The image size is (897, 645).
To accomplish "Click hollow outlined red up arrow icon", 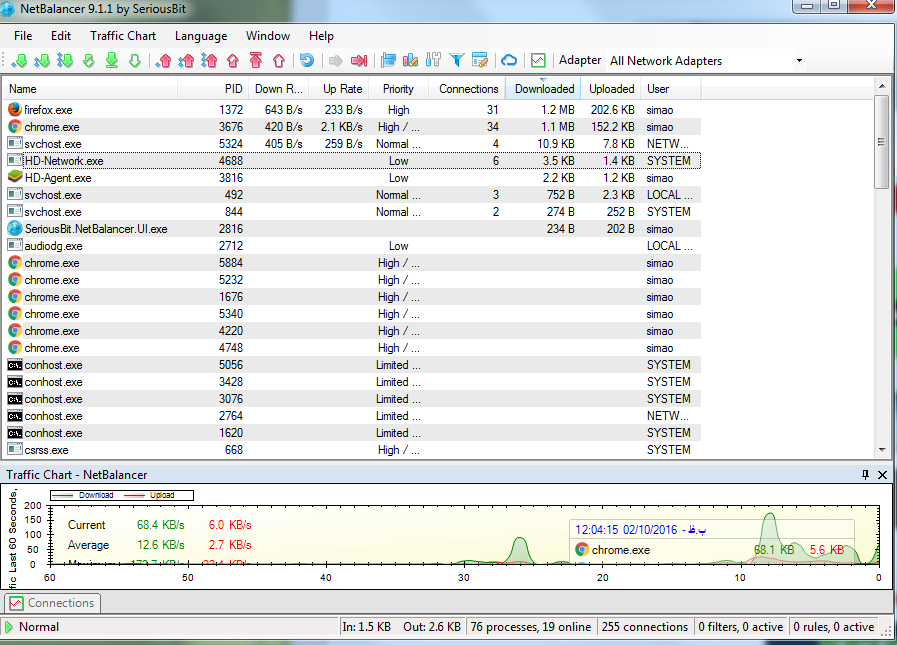I will point(279,60).
